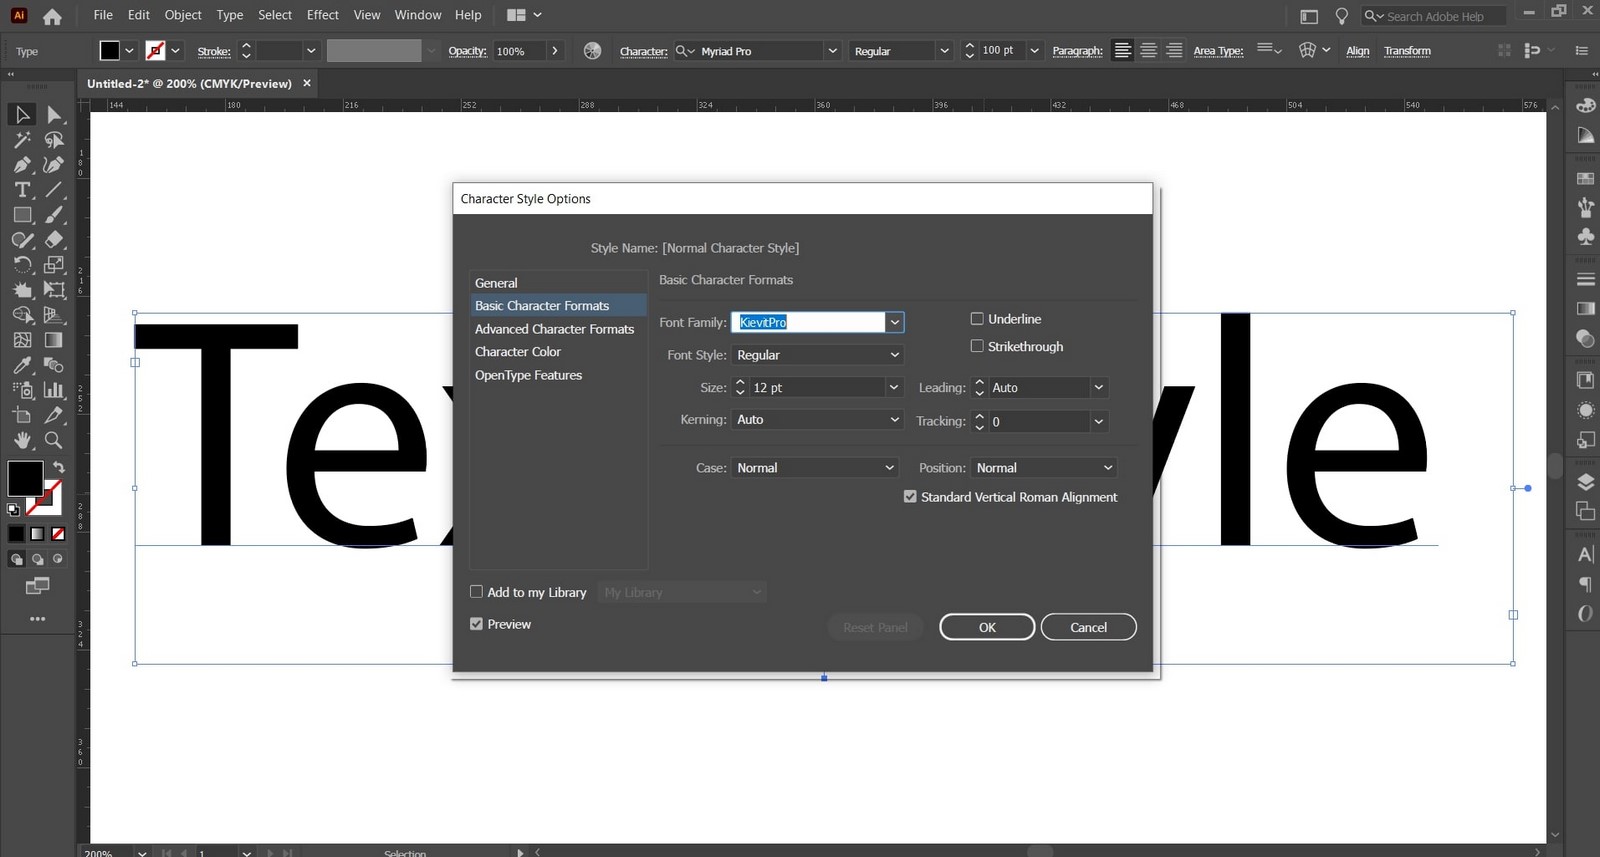This screenshot has height=857, width=1600.
Task: Open the Layers panel icon
Action: click(x=1585, y=482)
